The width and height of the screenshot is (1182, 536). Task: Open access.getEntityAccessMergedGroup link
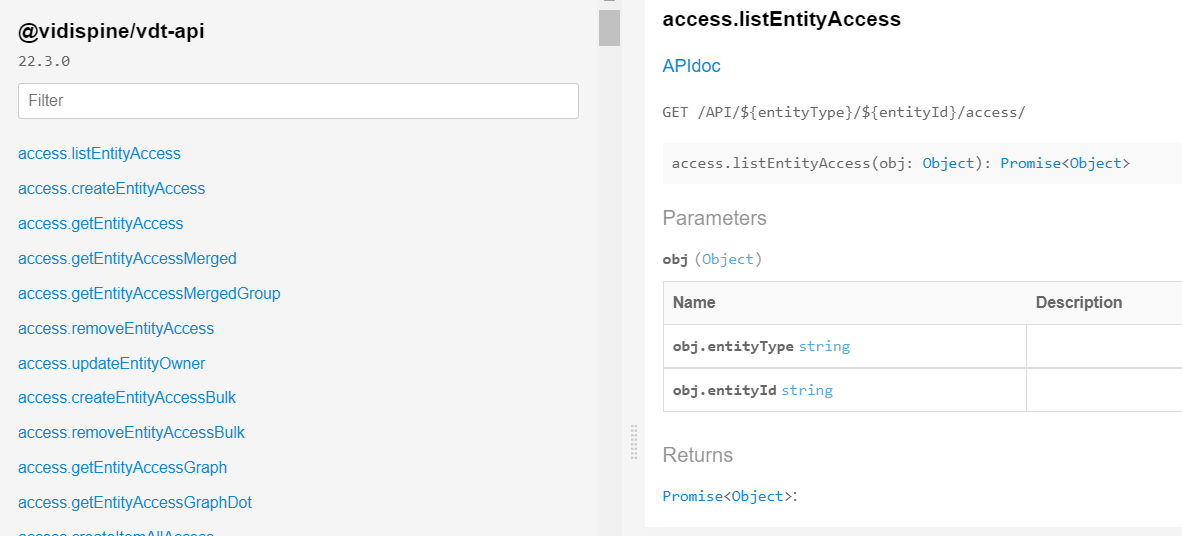click(149, 294)
